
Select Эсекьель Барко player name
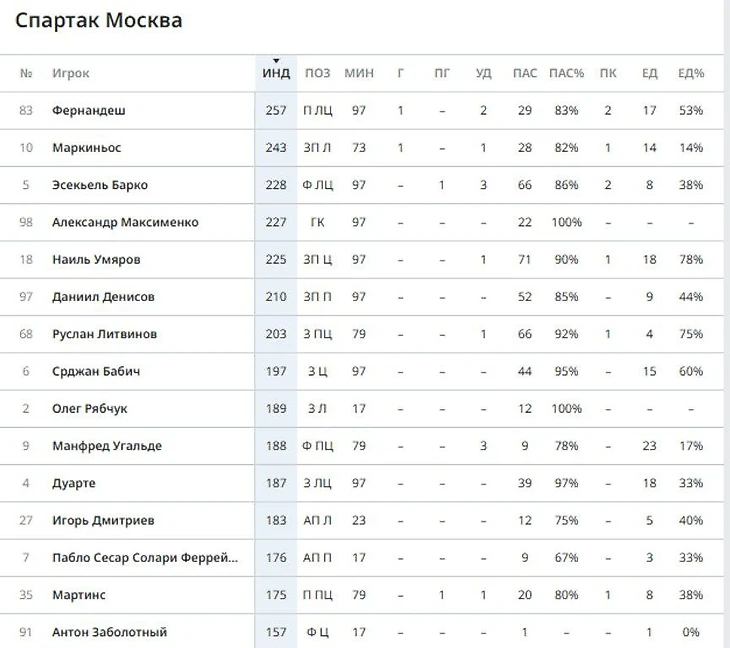click(x=99, y=185)
